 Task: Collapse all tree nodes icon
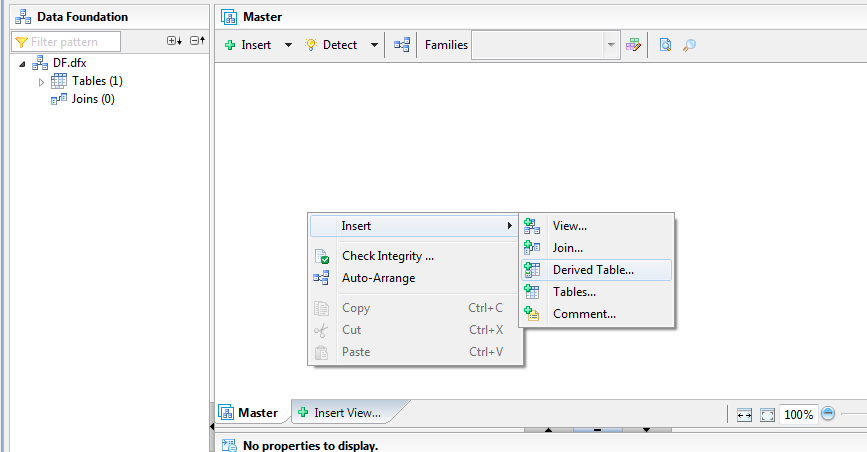197,41
